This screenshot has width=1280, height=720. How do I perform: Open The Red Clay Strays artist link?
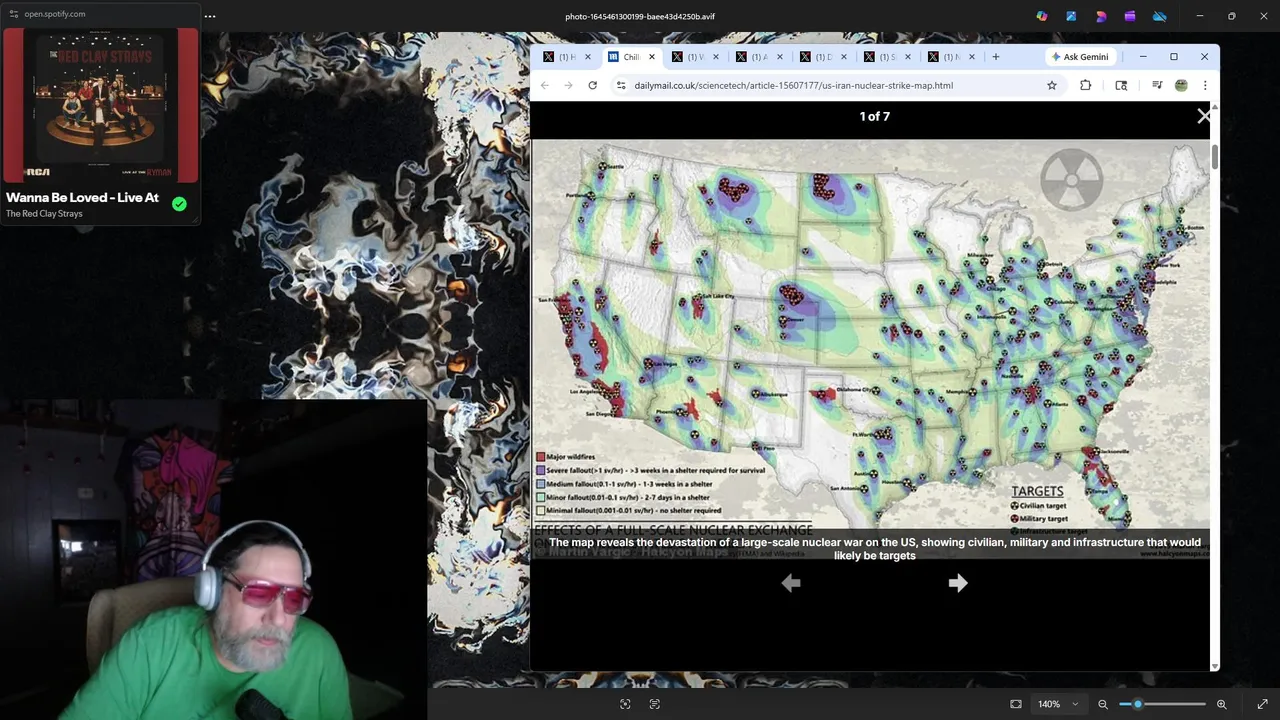44,214
